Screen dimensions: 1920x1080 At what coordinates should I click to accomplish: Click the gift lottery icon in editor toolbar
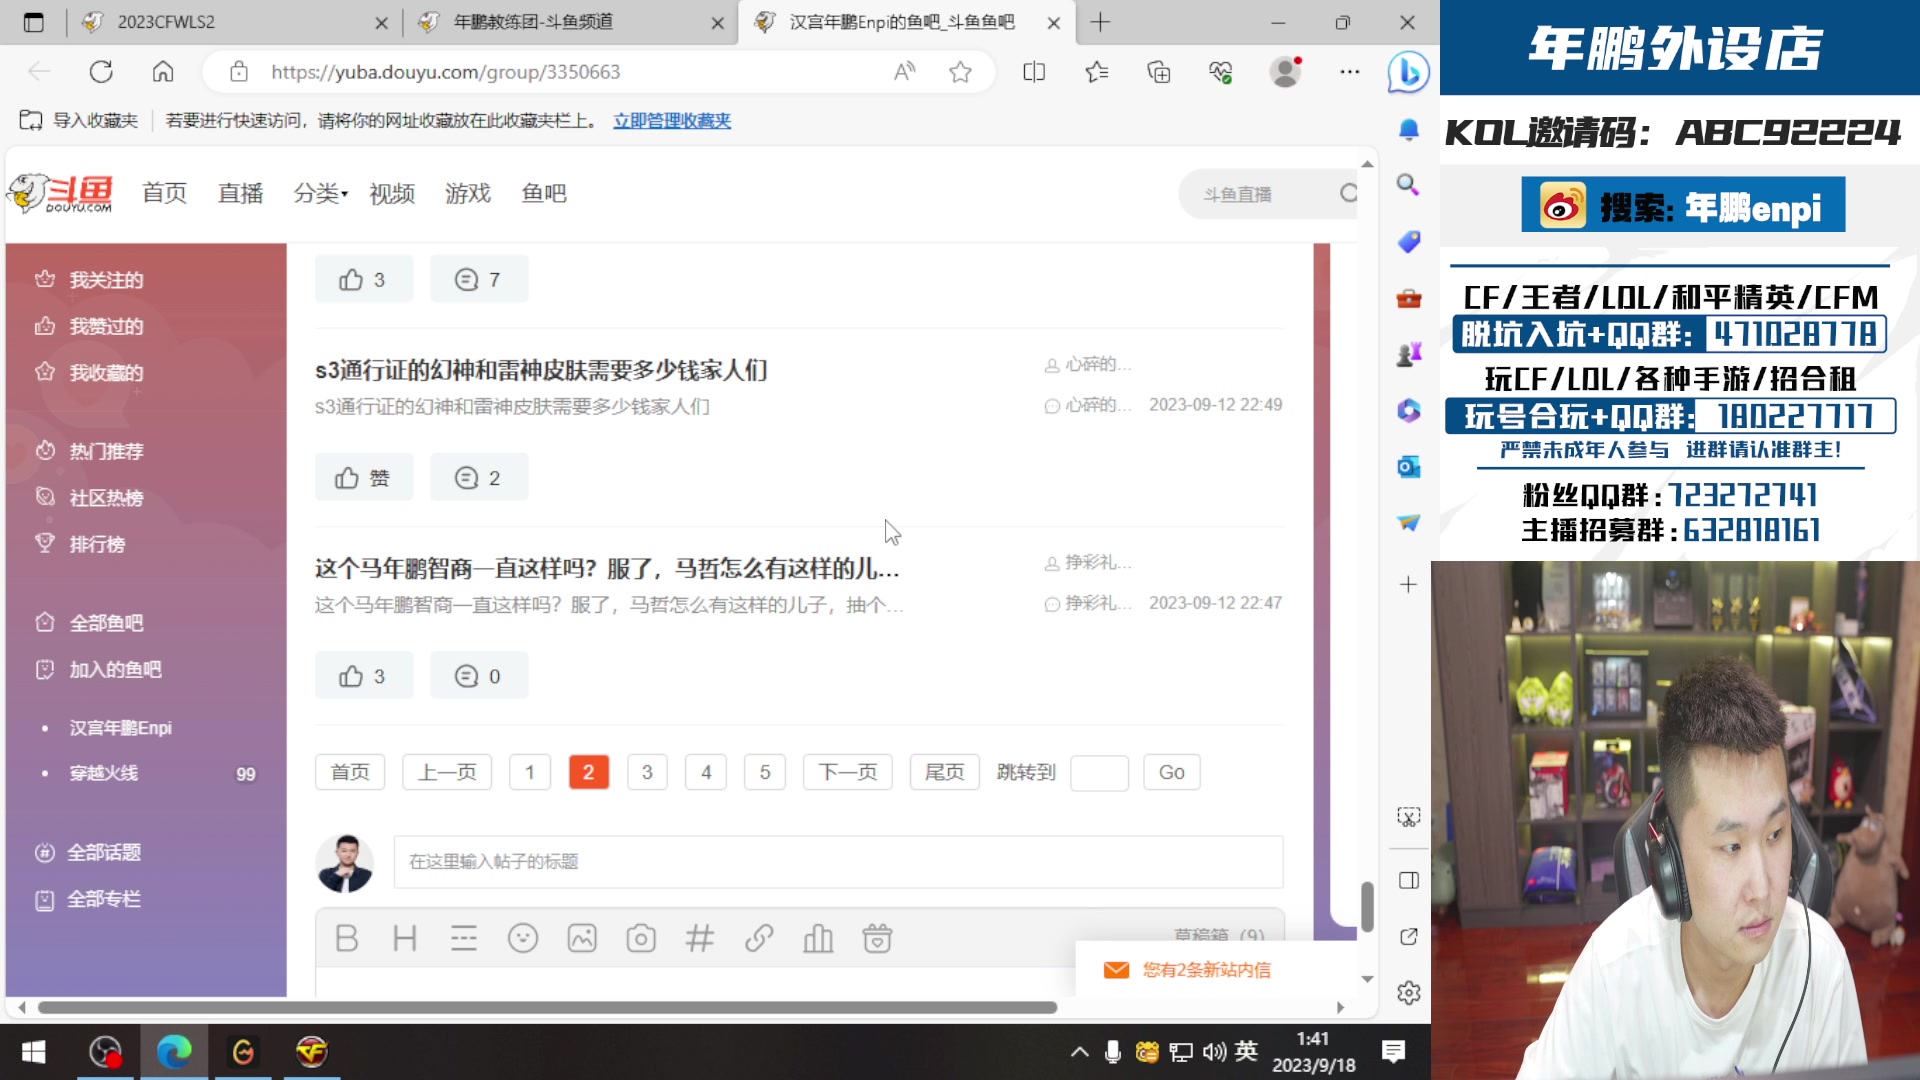tap(877, 938)
